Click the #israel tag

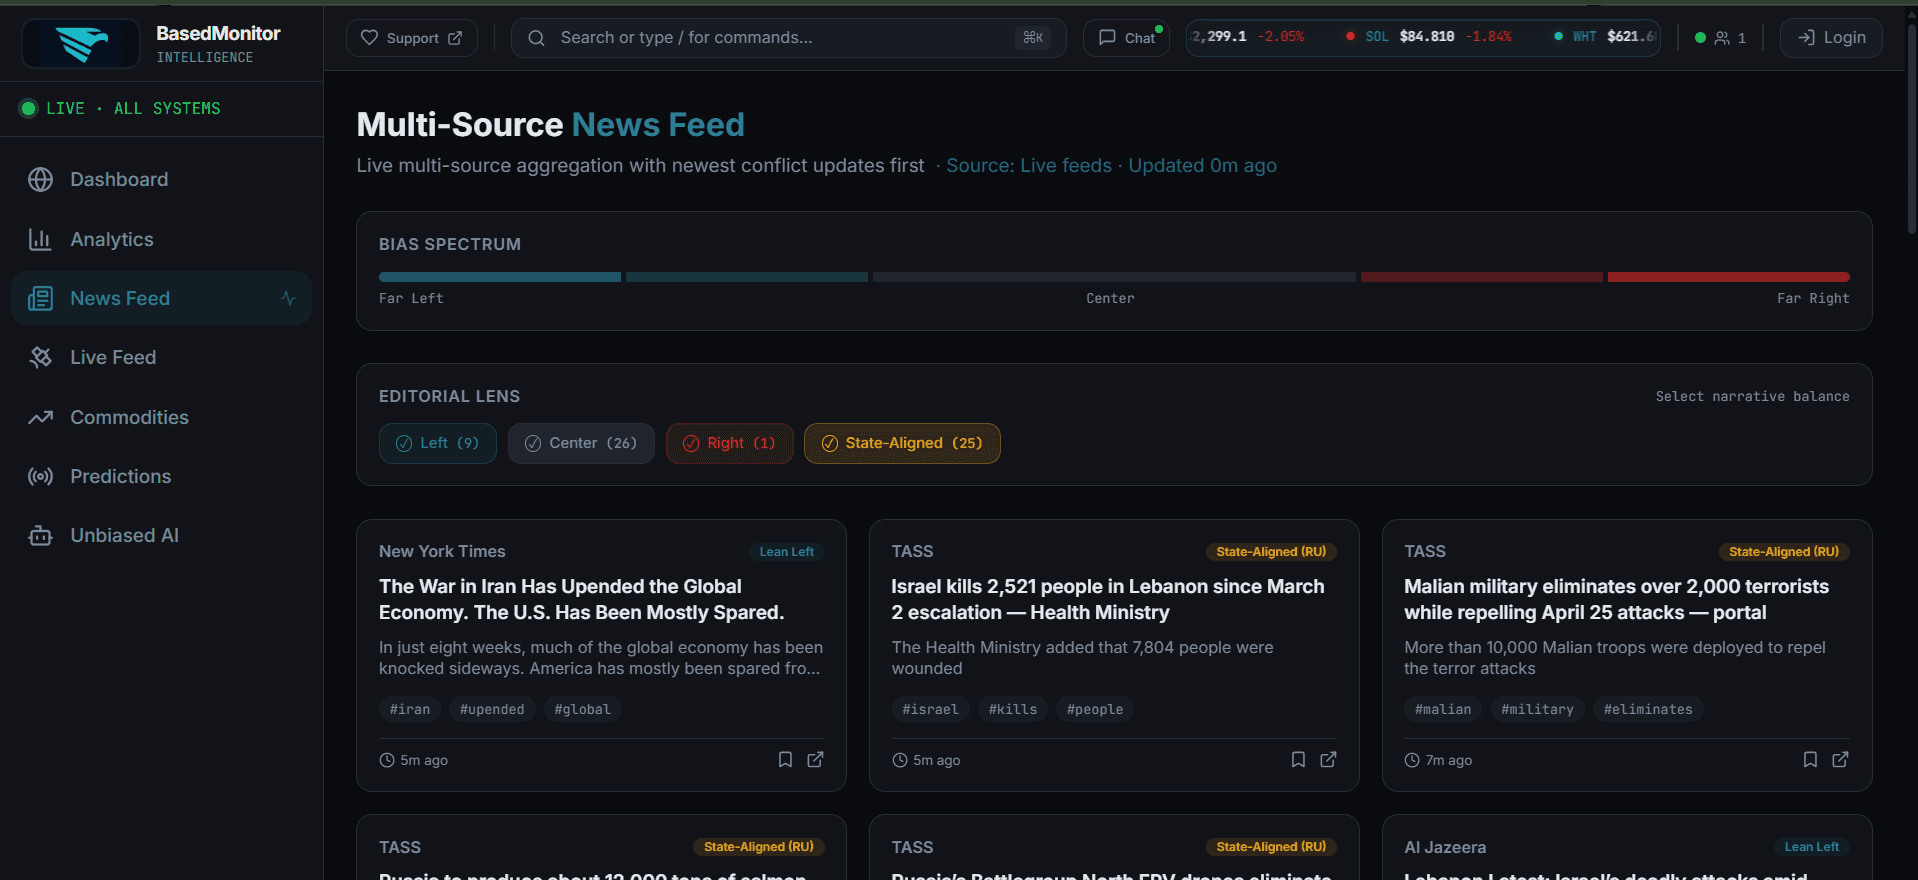pos(930,709)
